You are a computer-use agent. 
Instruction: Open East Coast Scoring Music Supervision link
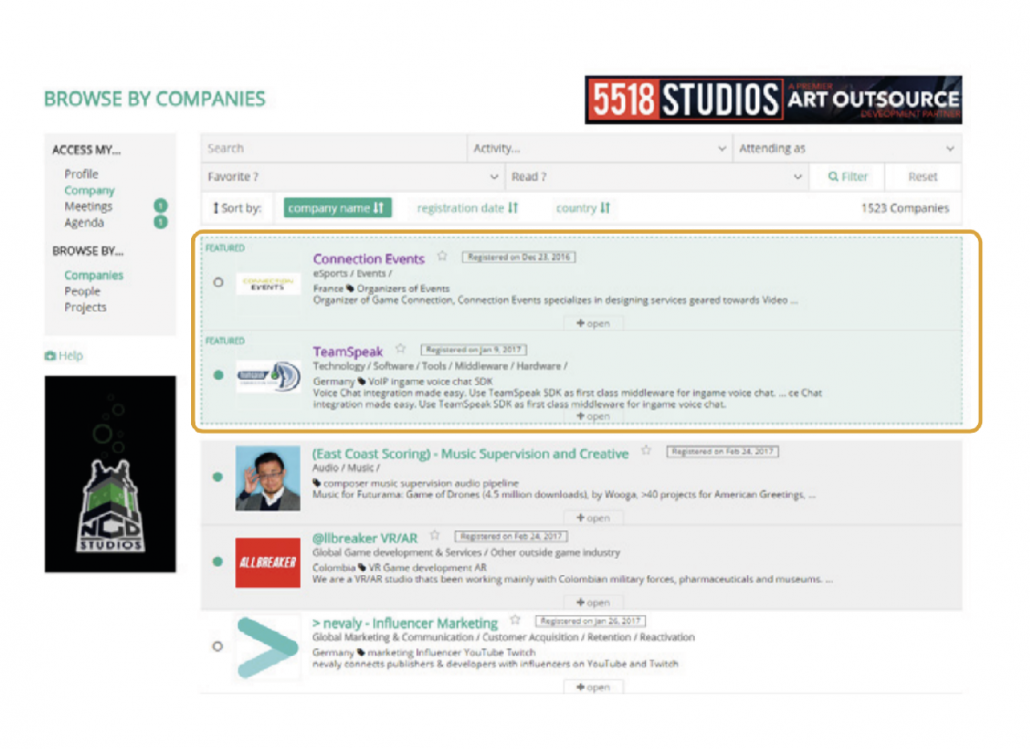pyautogui.click(x=470, y=453)
